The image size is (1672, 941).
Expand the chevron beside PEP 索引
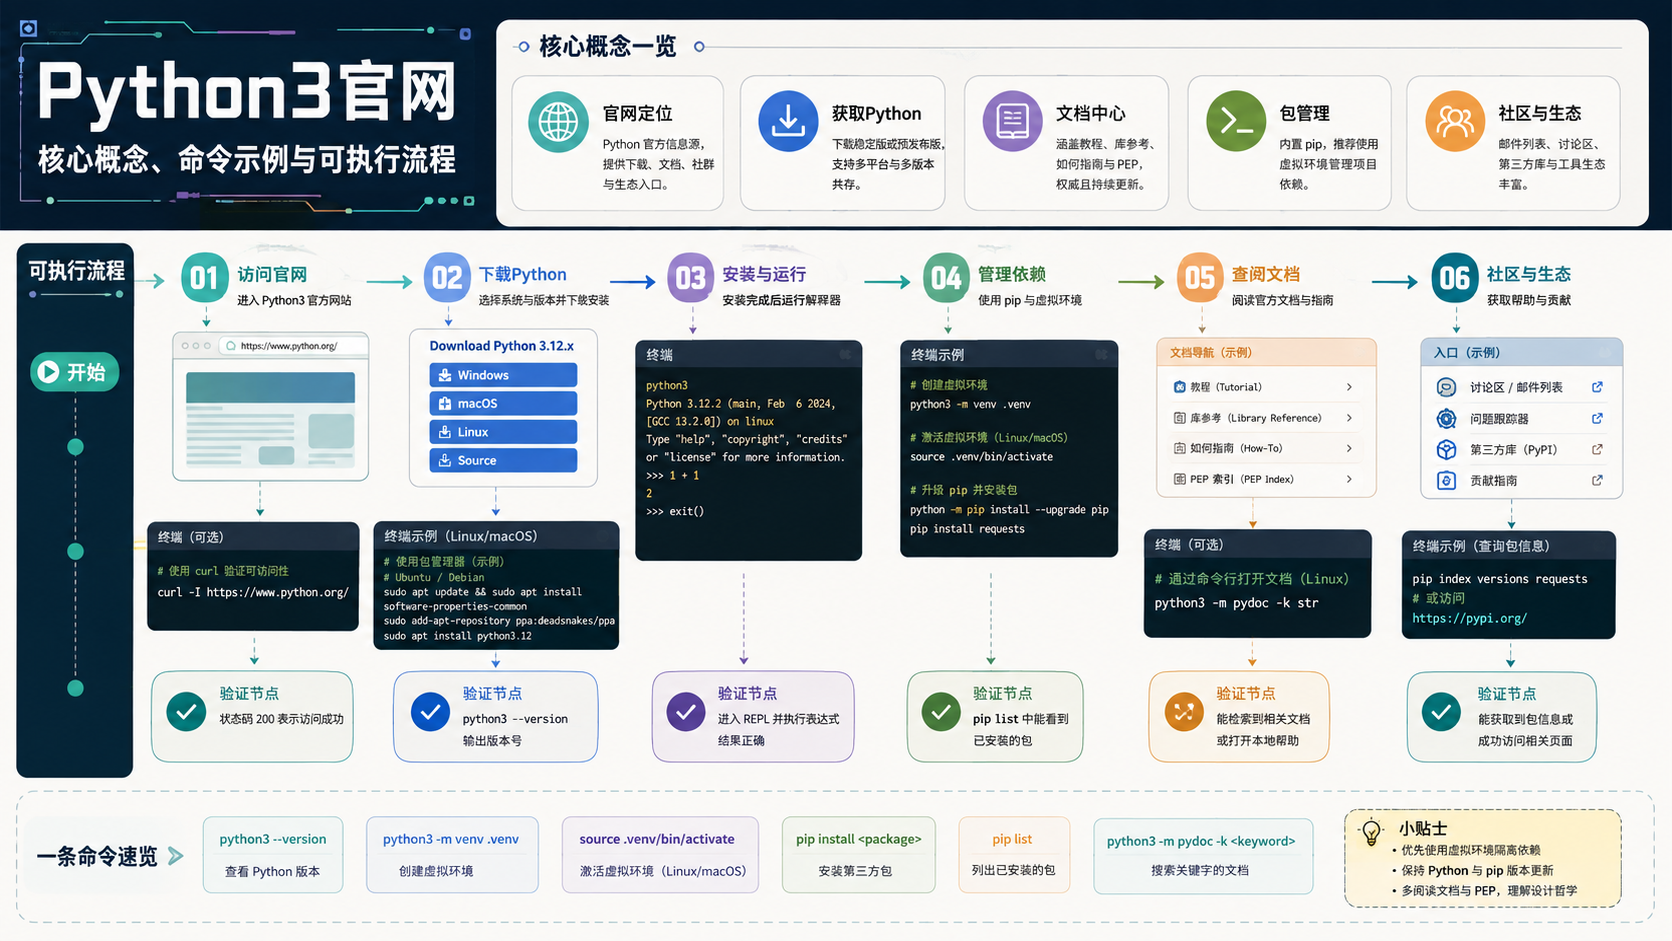coord(1349,479)
